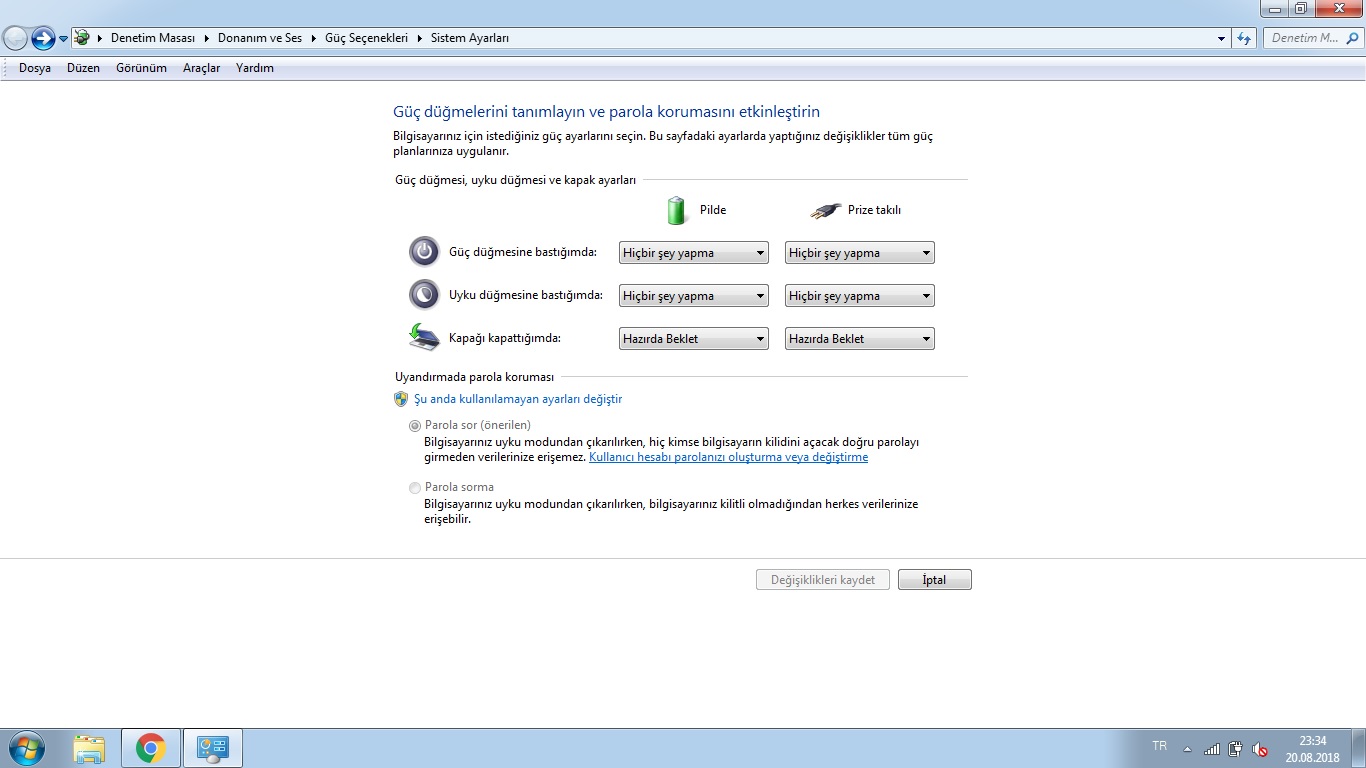This screenshot has width=1366, height=768.
Task: Open Google Chrome from the taskbar
Action: click(x=151, y=748)
